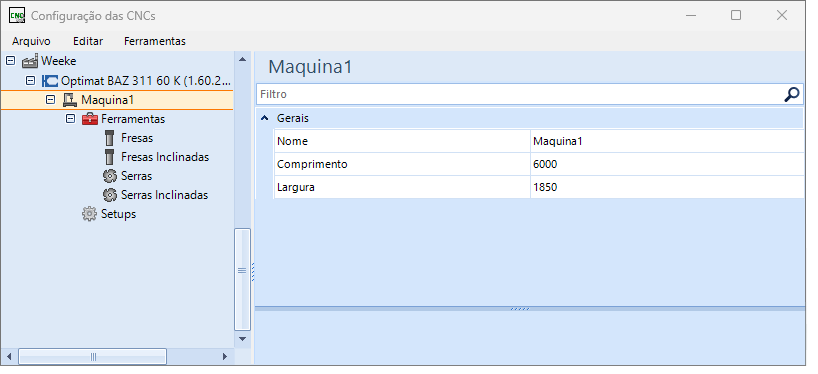Image resolution: width=818 pixels, height=374 pixels.
Task: Click the Filtro search input field
Action: tap(521, 94)
